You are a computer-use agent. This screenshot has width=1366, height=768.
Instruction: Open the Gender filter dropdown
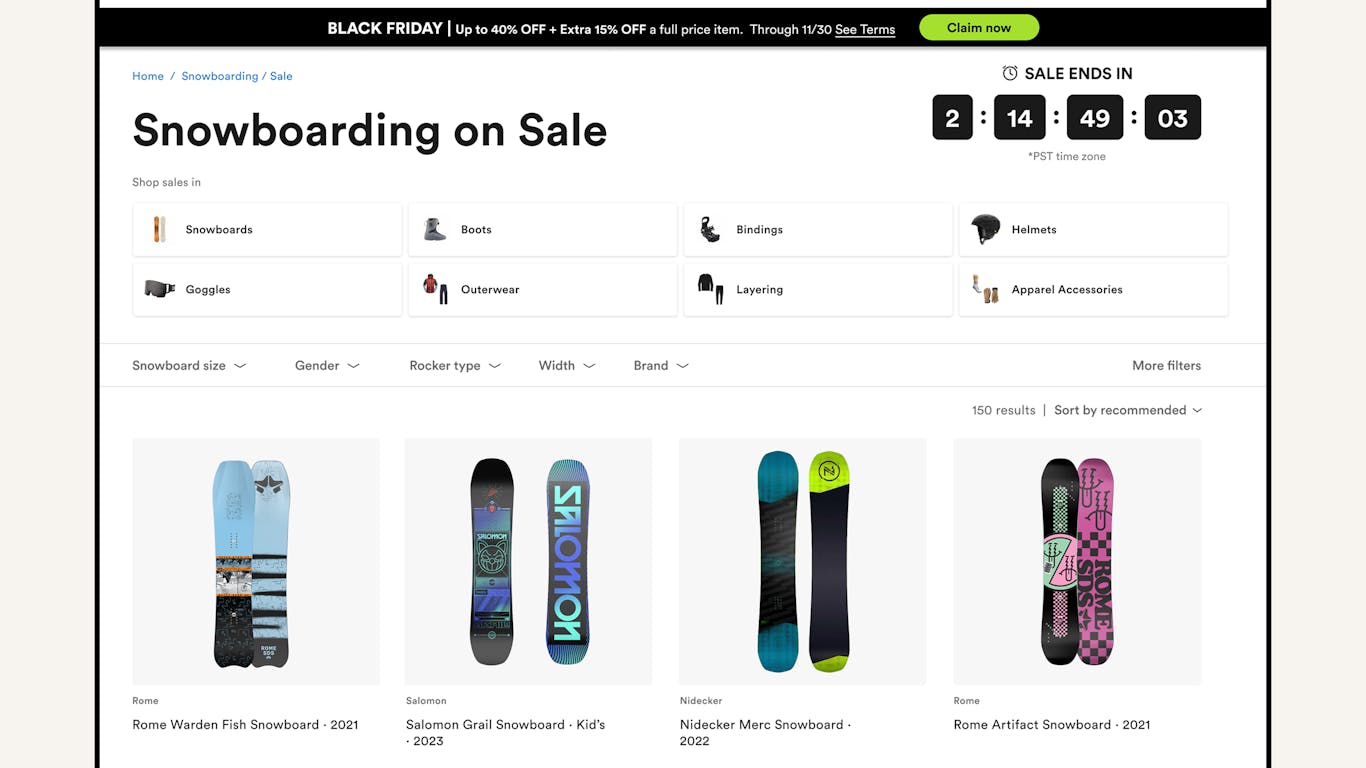(326, 365)
